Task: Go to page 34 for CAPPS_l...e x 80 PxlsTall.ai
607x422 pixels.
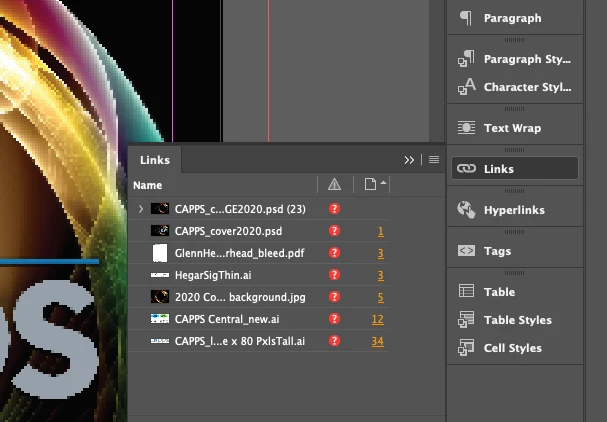Action: pyautogui.click(x=378, y=341)
